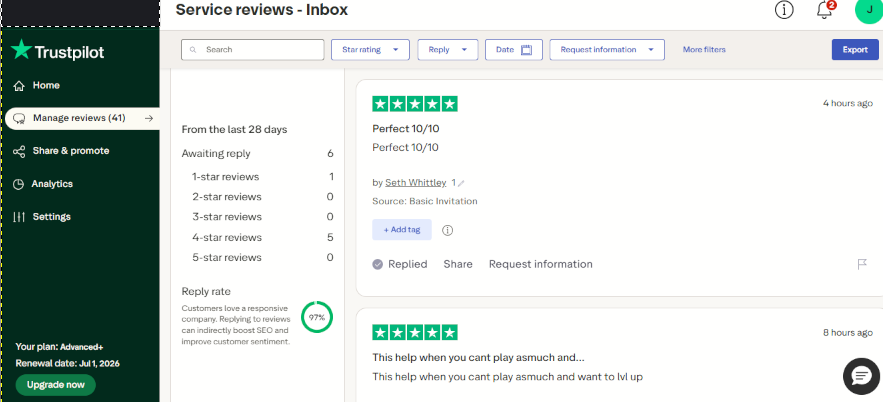Click the '8 hours ago' timestamp
Screen dimensions: 883x402
[x=848, y=333]
